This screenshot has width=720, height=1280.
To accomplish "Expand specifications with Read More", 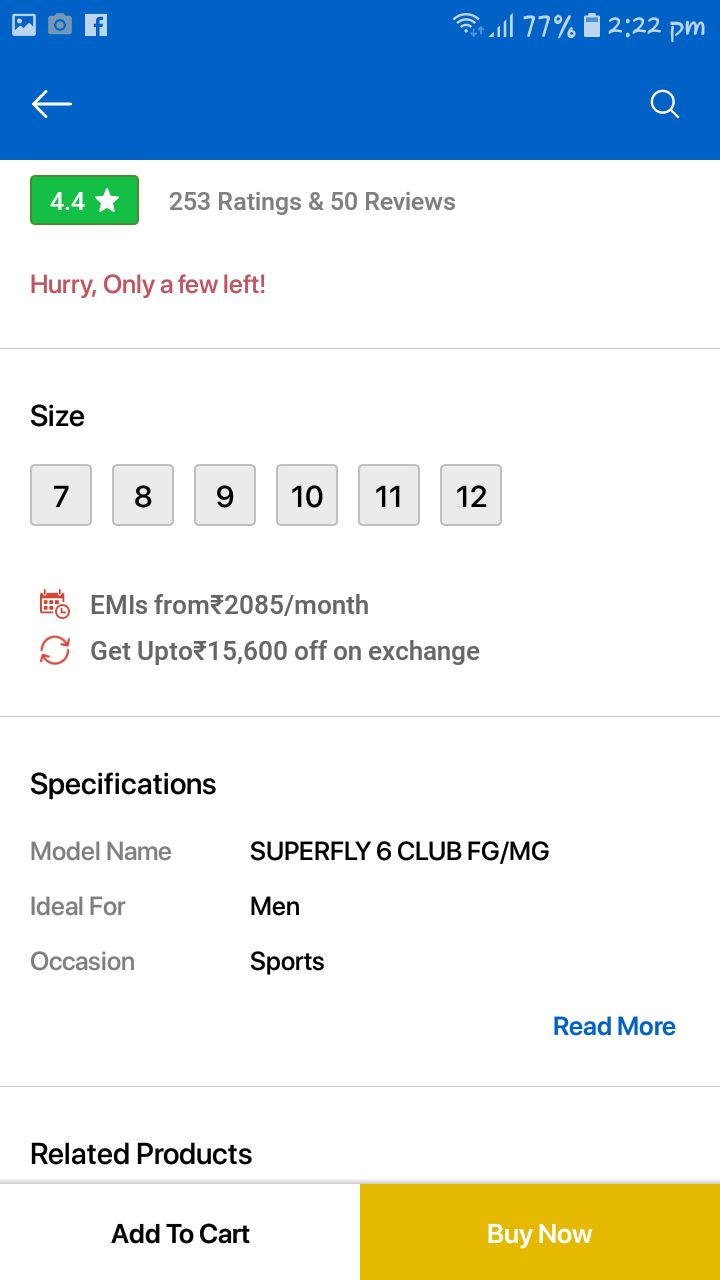I will pyautogui.click(x=614, y=1026).
